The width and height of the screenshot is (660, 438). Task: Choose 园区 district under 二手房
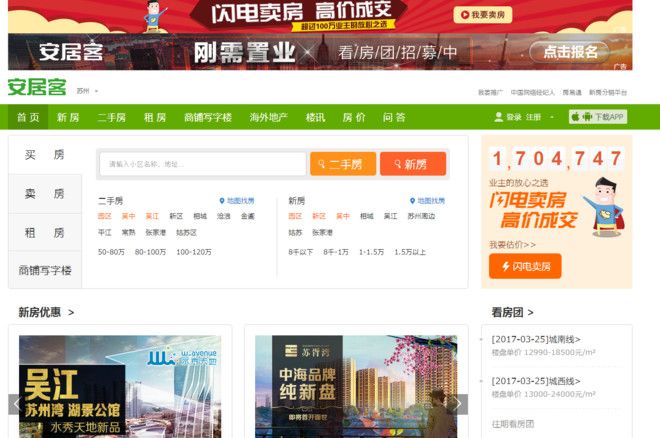click(x=104, y=216)
